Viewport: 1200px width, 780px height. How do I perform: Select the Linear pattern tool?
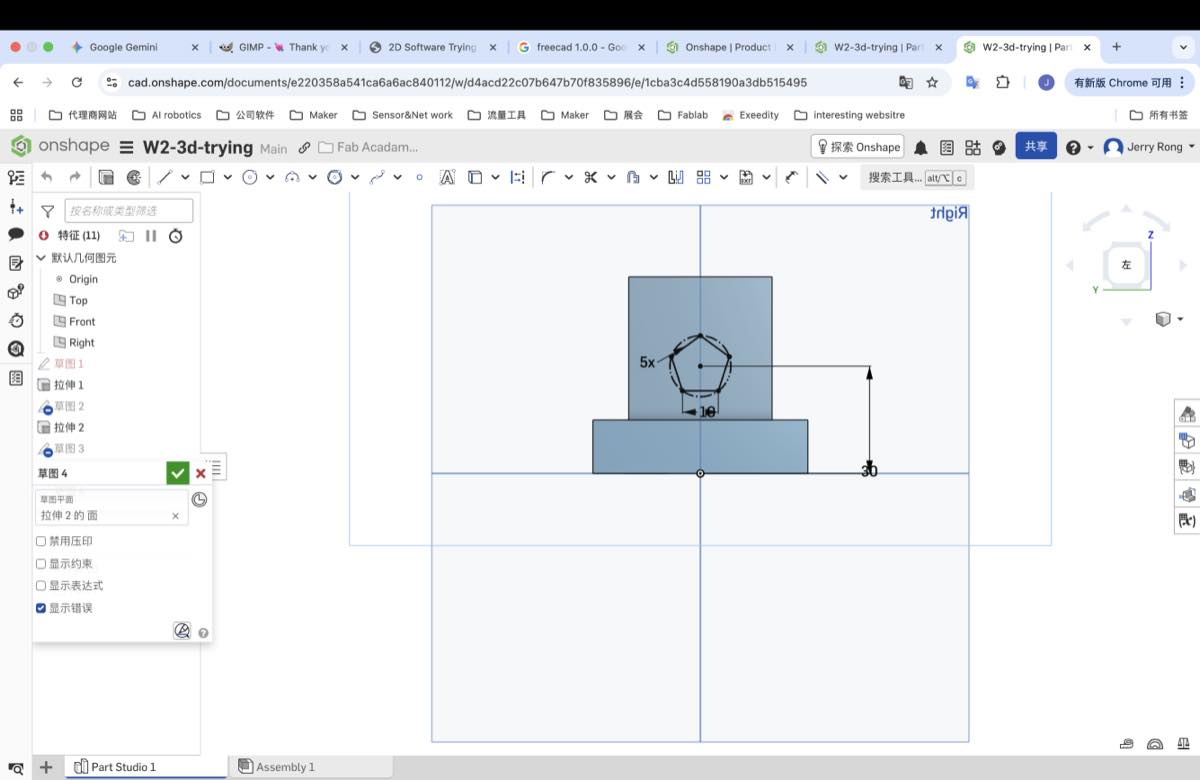coord(703,177)
